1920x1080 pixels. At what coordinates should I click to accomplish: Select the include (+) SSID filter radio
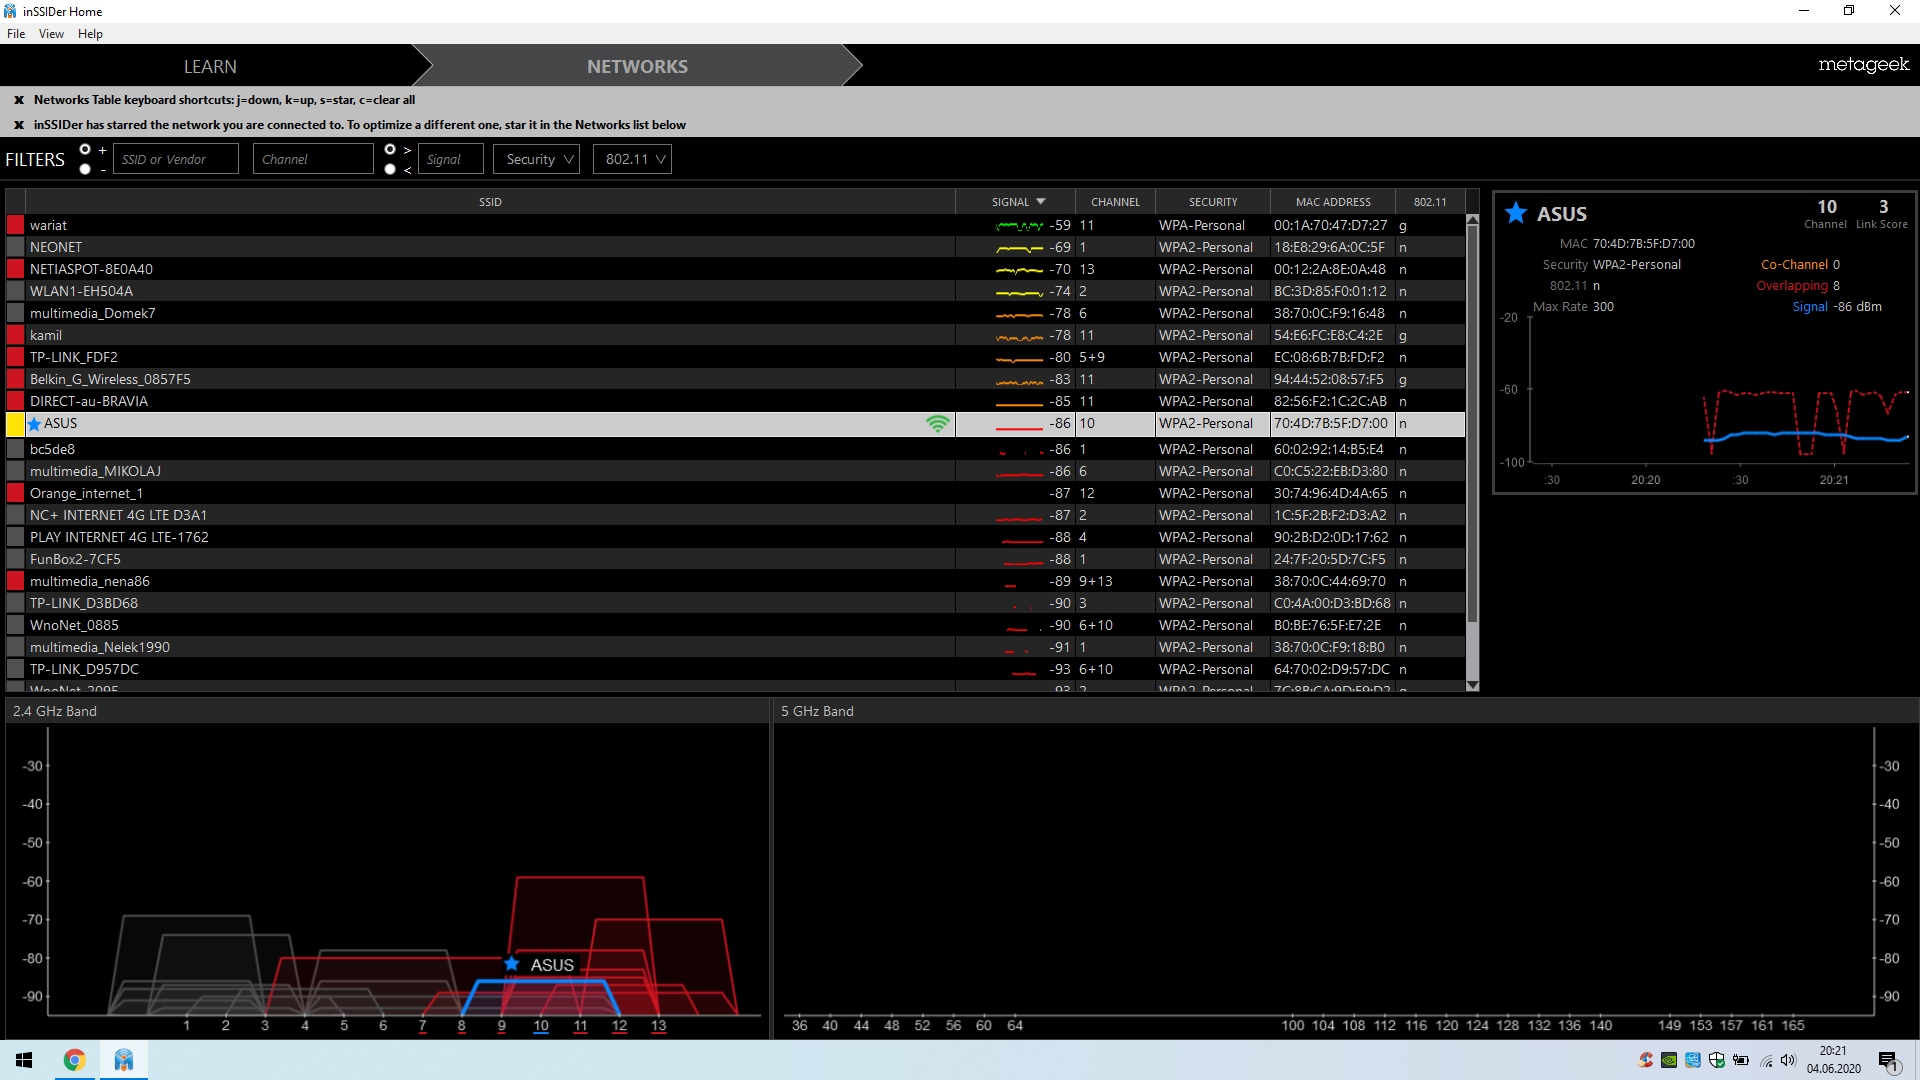tap(85, 149)
